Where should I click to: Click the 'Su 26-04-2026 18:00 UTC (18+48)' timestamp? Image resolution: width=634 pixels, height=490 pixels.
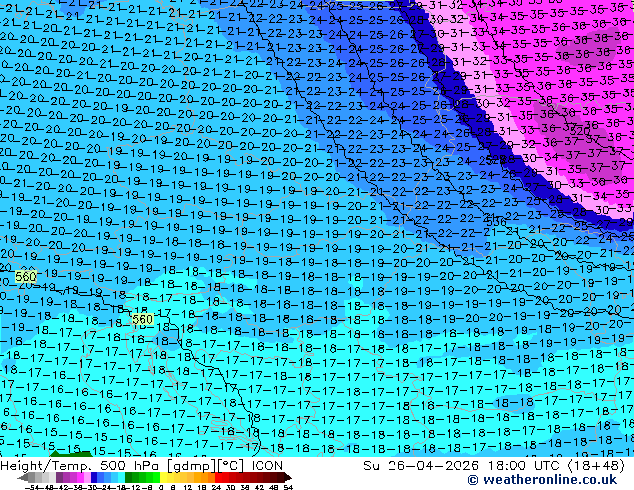(494, 466)
